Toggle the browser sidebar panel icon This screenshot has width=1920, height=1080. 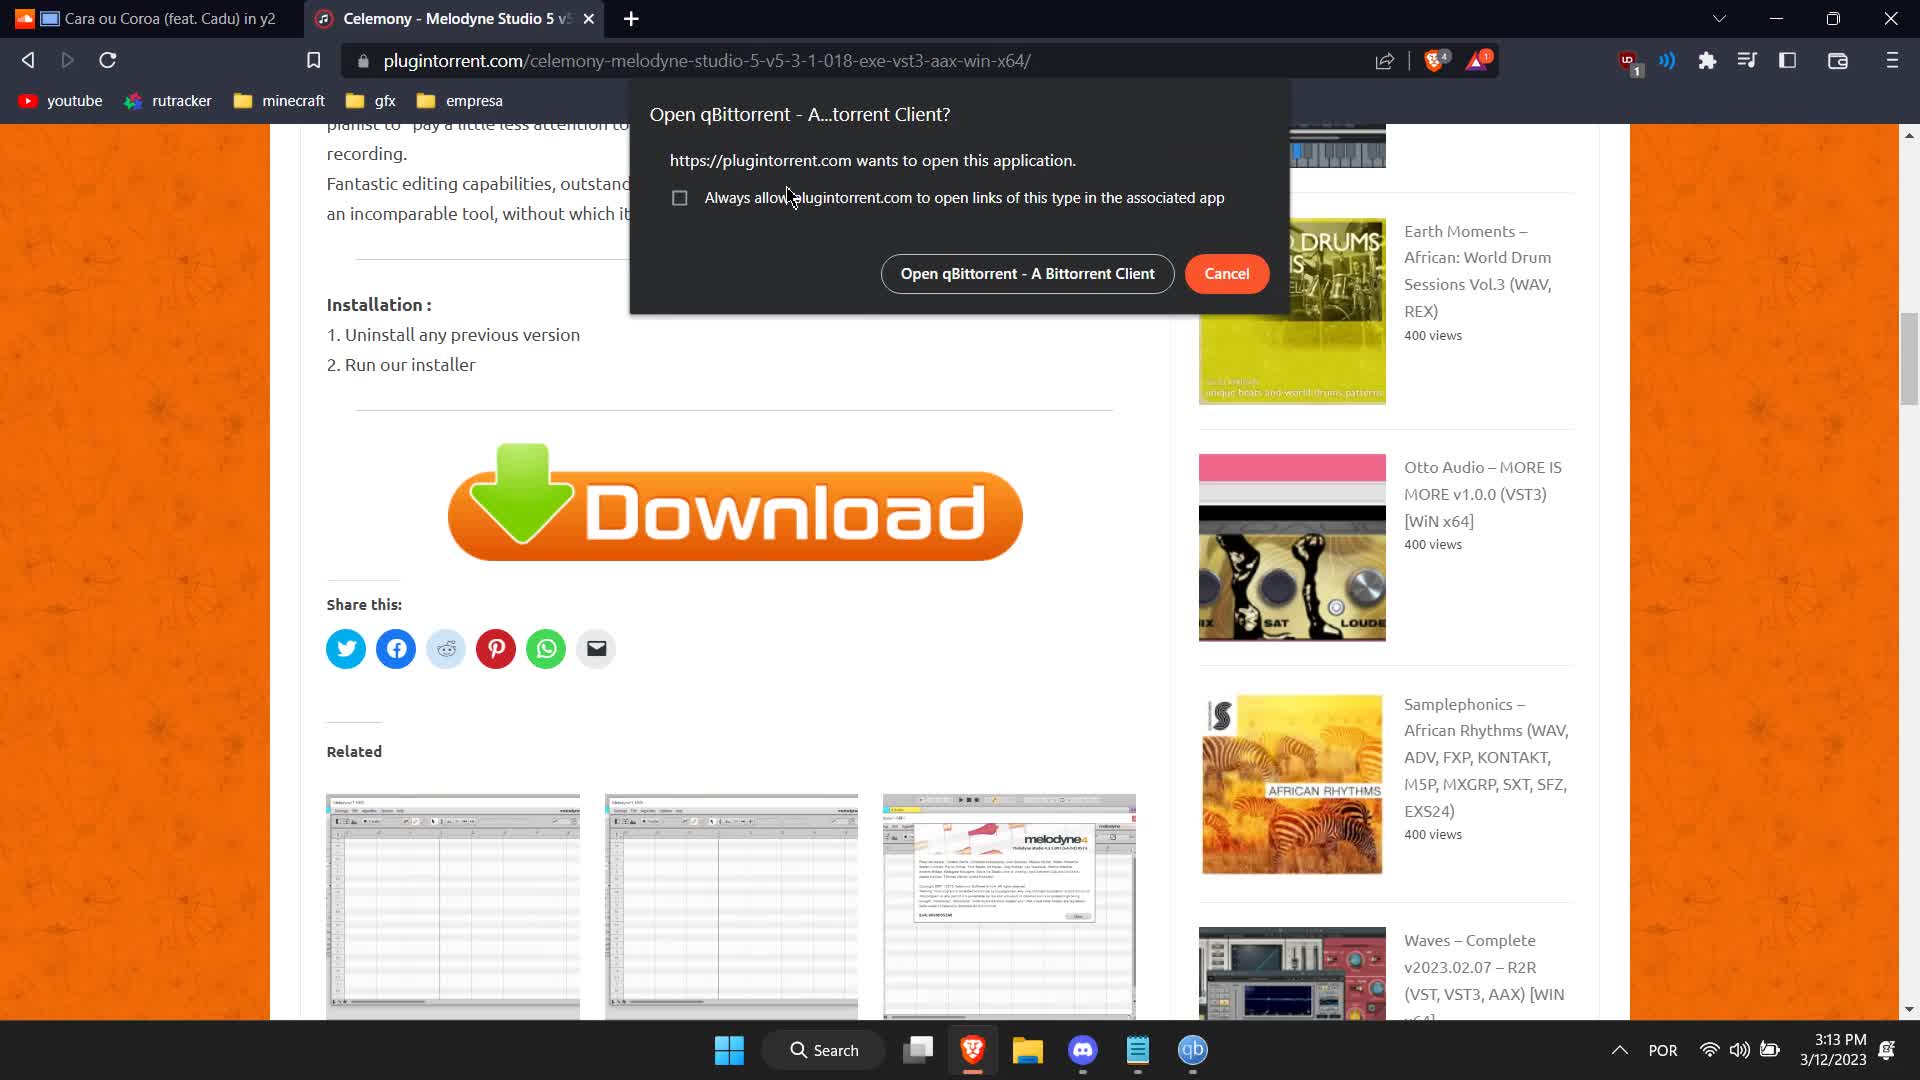(1787, 61)
